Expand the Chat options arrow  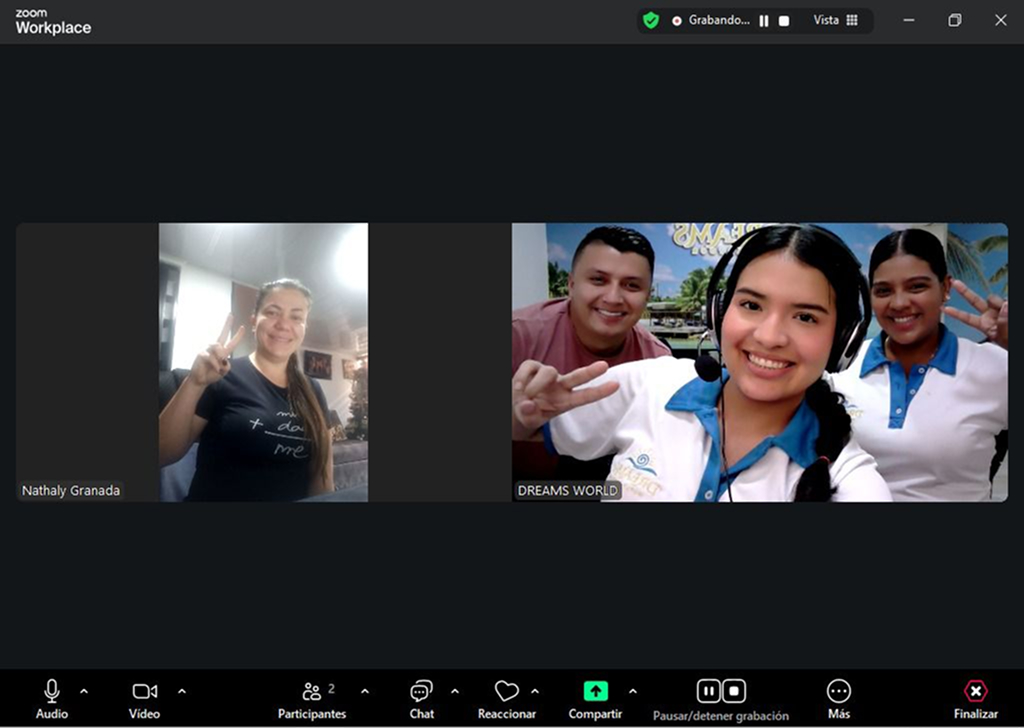click(455, 691)
